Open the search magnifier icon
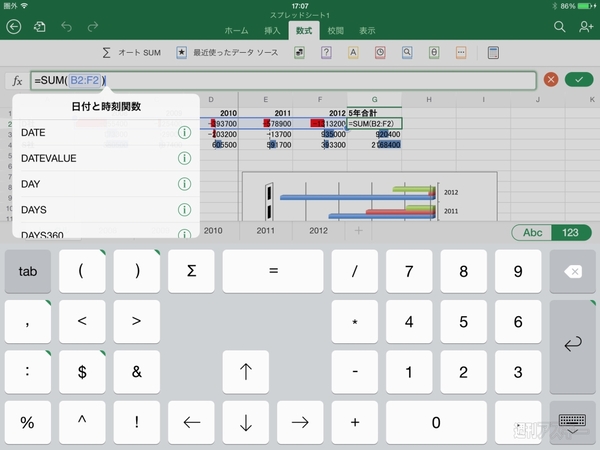Viewport: 600px width, 450px height. coord(559,27)
